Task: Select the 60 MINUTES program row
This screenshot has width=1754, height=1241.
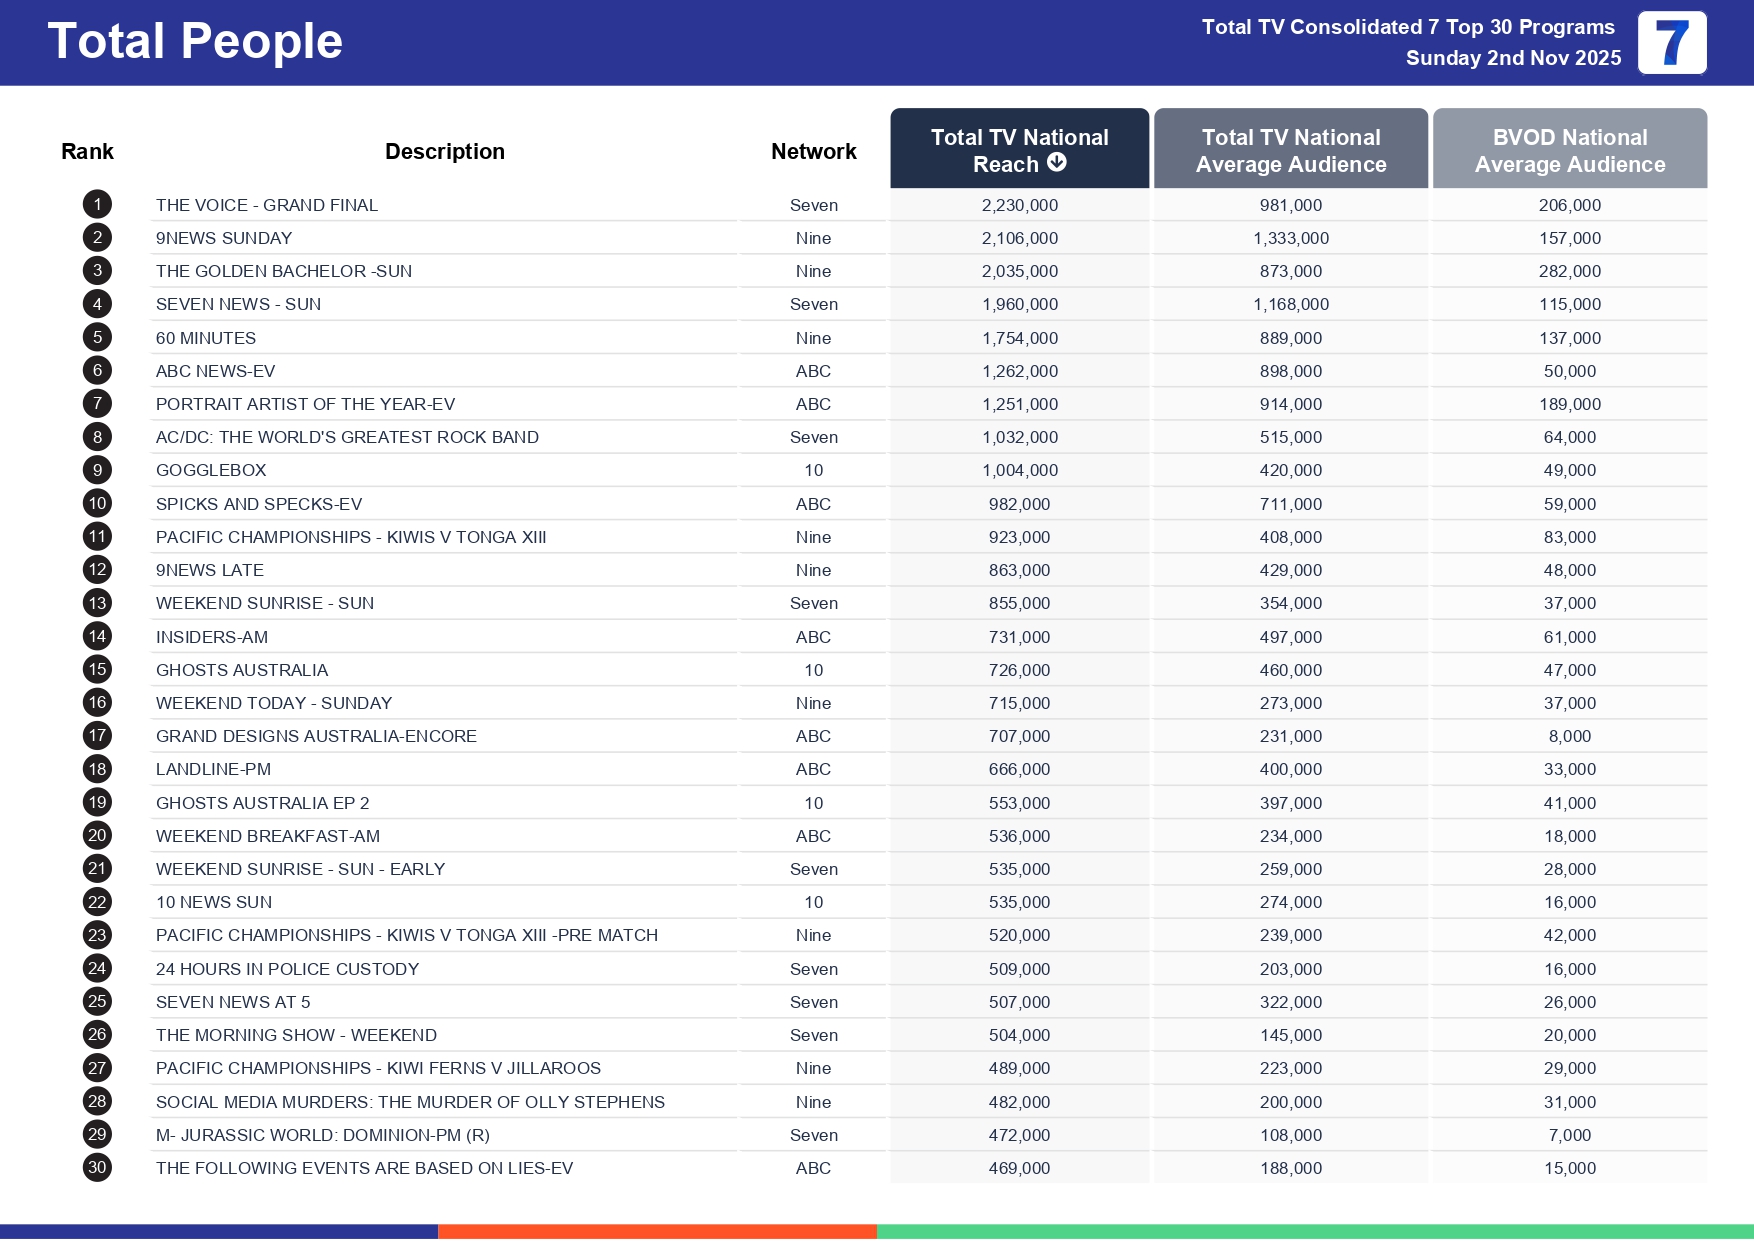Action: pos(206,338)
